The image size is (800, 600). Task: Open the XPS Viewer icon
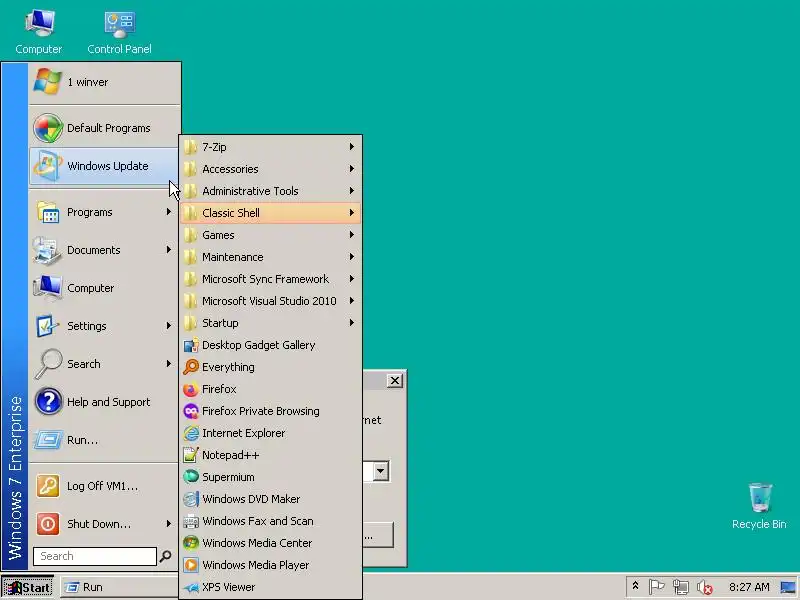190,587
